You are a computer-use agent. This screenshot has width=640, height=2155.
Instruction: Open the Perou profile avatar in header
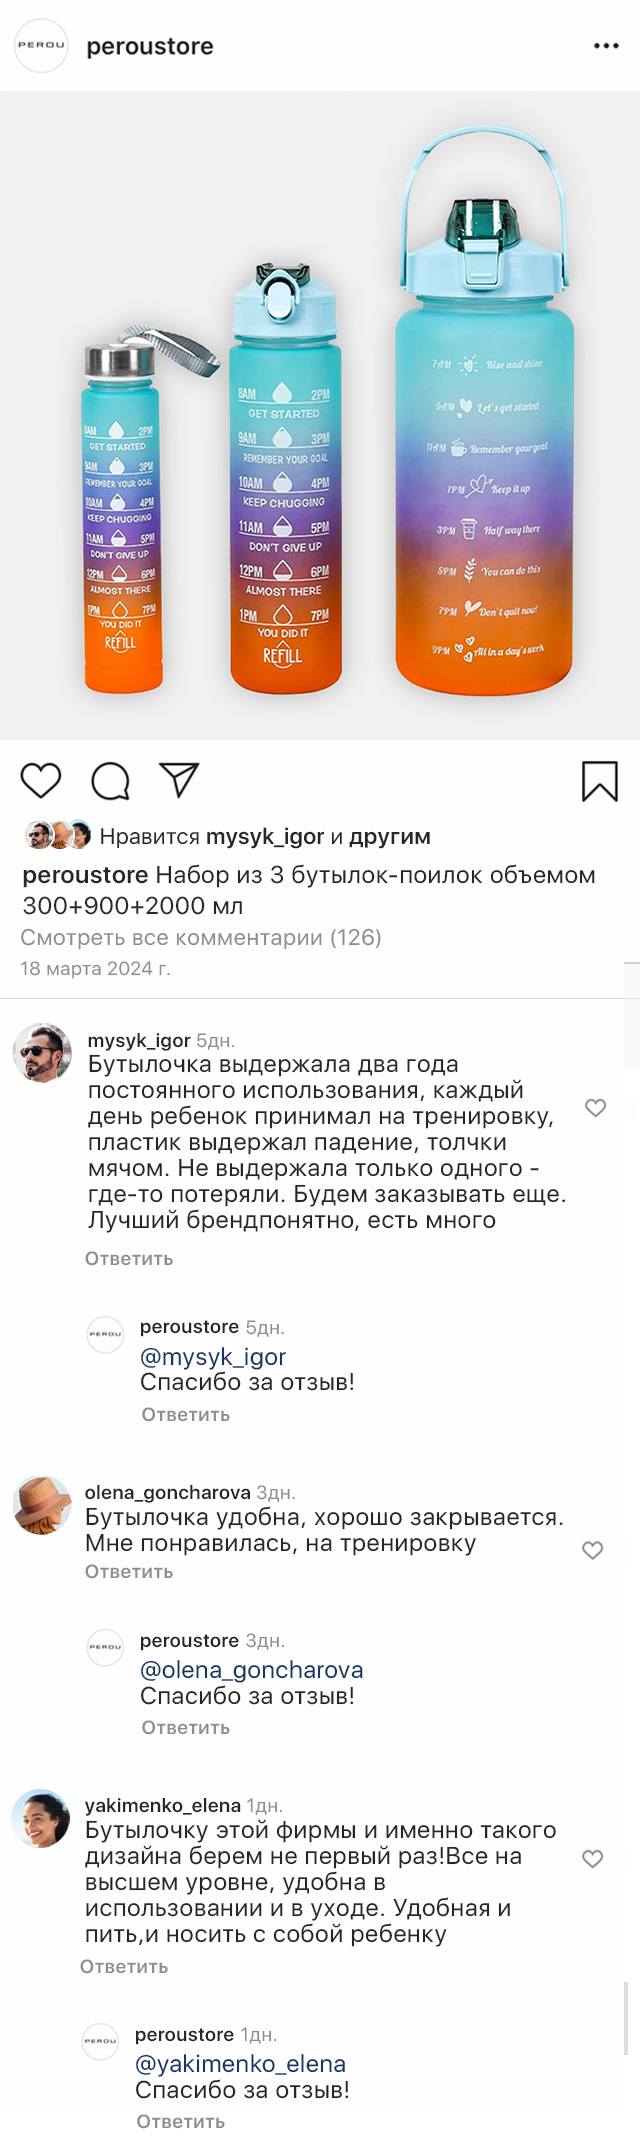41,46
